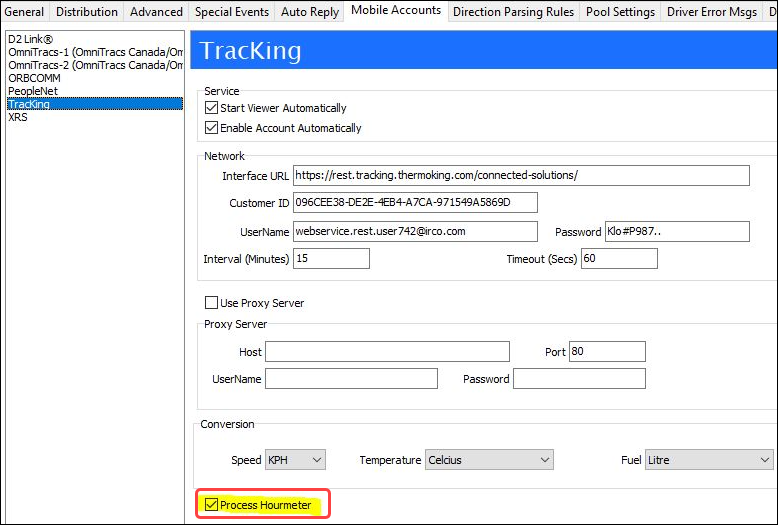
Task: Open the Pool Settings tab
Action: (x=620, y=12)
